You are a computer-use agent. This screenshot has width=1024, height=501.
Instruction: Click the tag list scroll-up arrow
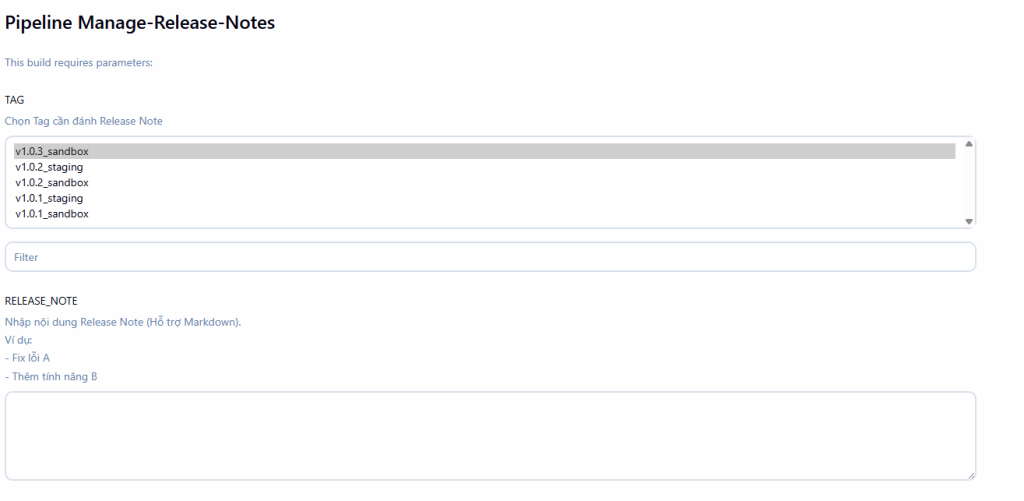click(x=968, y=144)
